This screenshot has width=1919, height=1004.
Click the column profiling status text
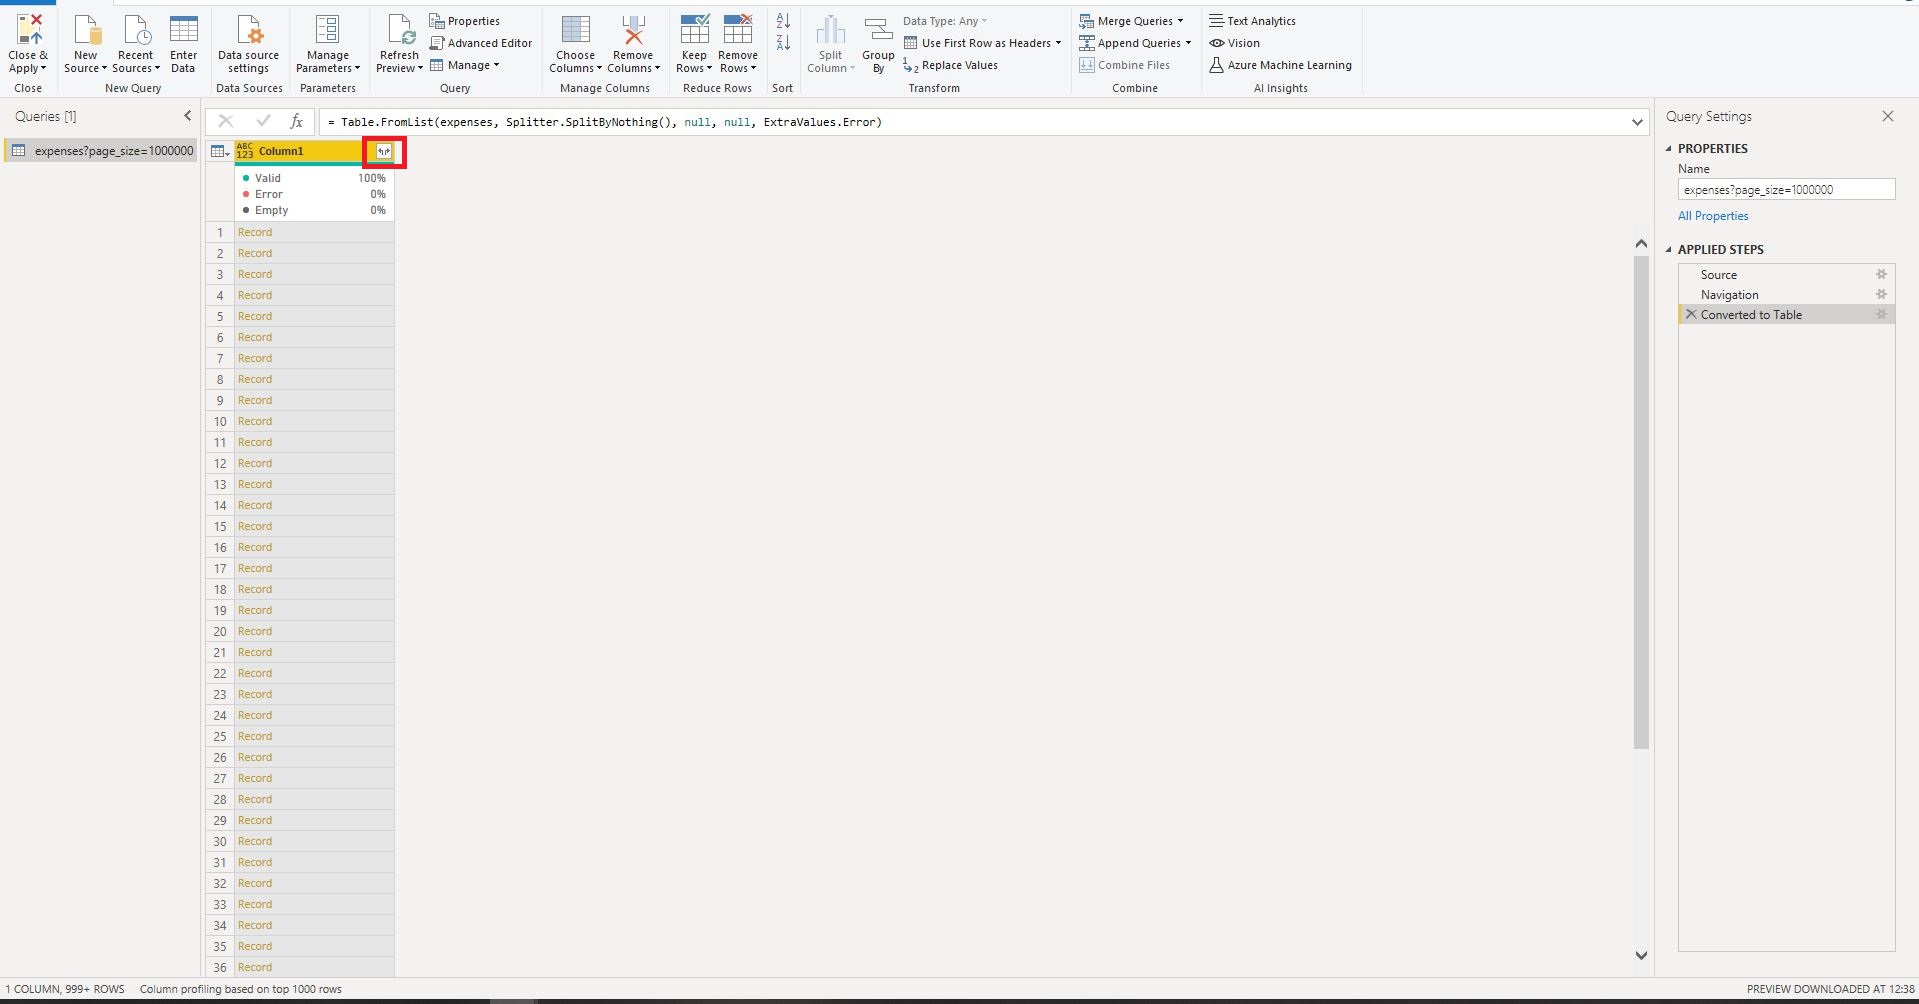pos(241,989)
